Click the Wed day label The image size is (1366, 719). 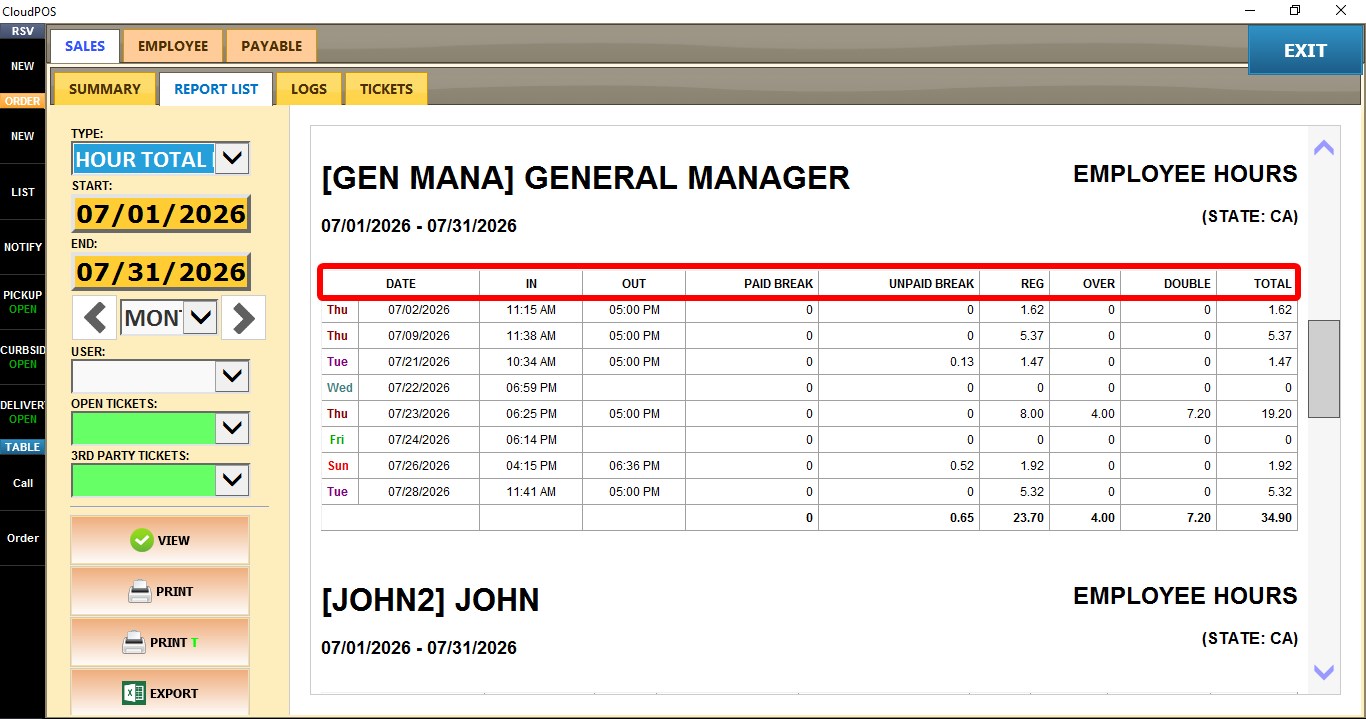click(339, 388)
